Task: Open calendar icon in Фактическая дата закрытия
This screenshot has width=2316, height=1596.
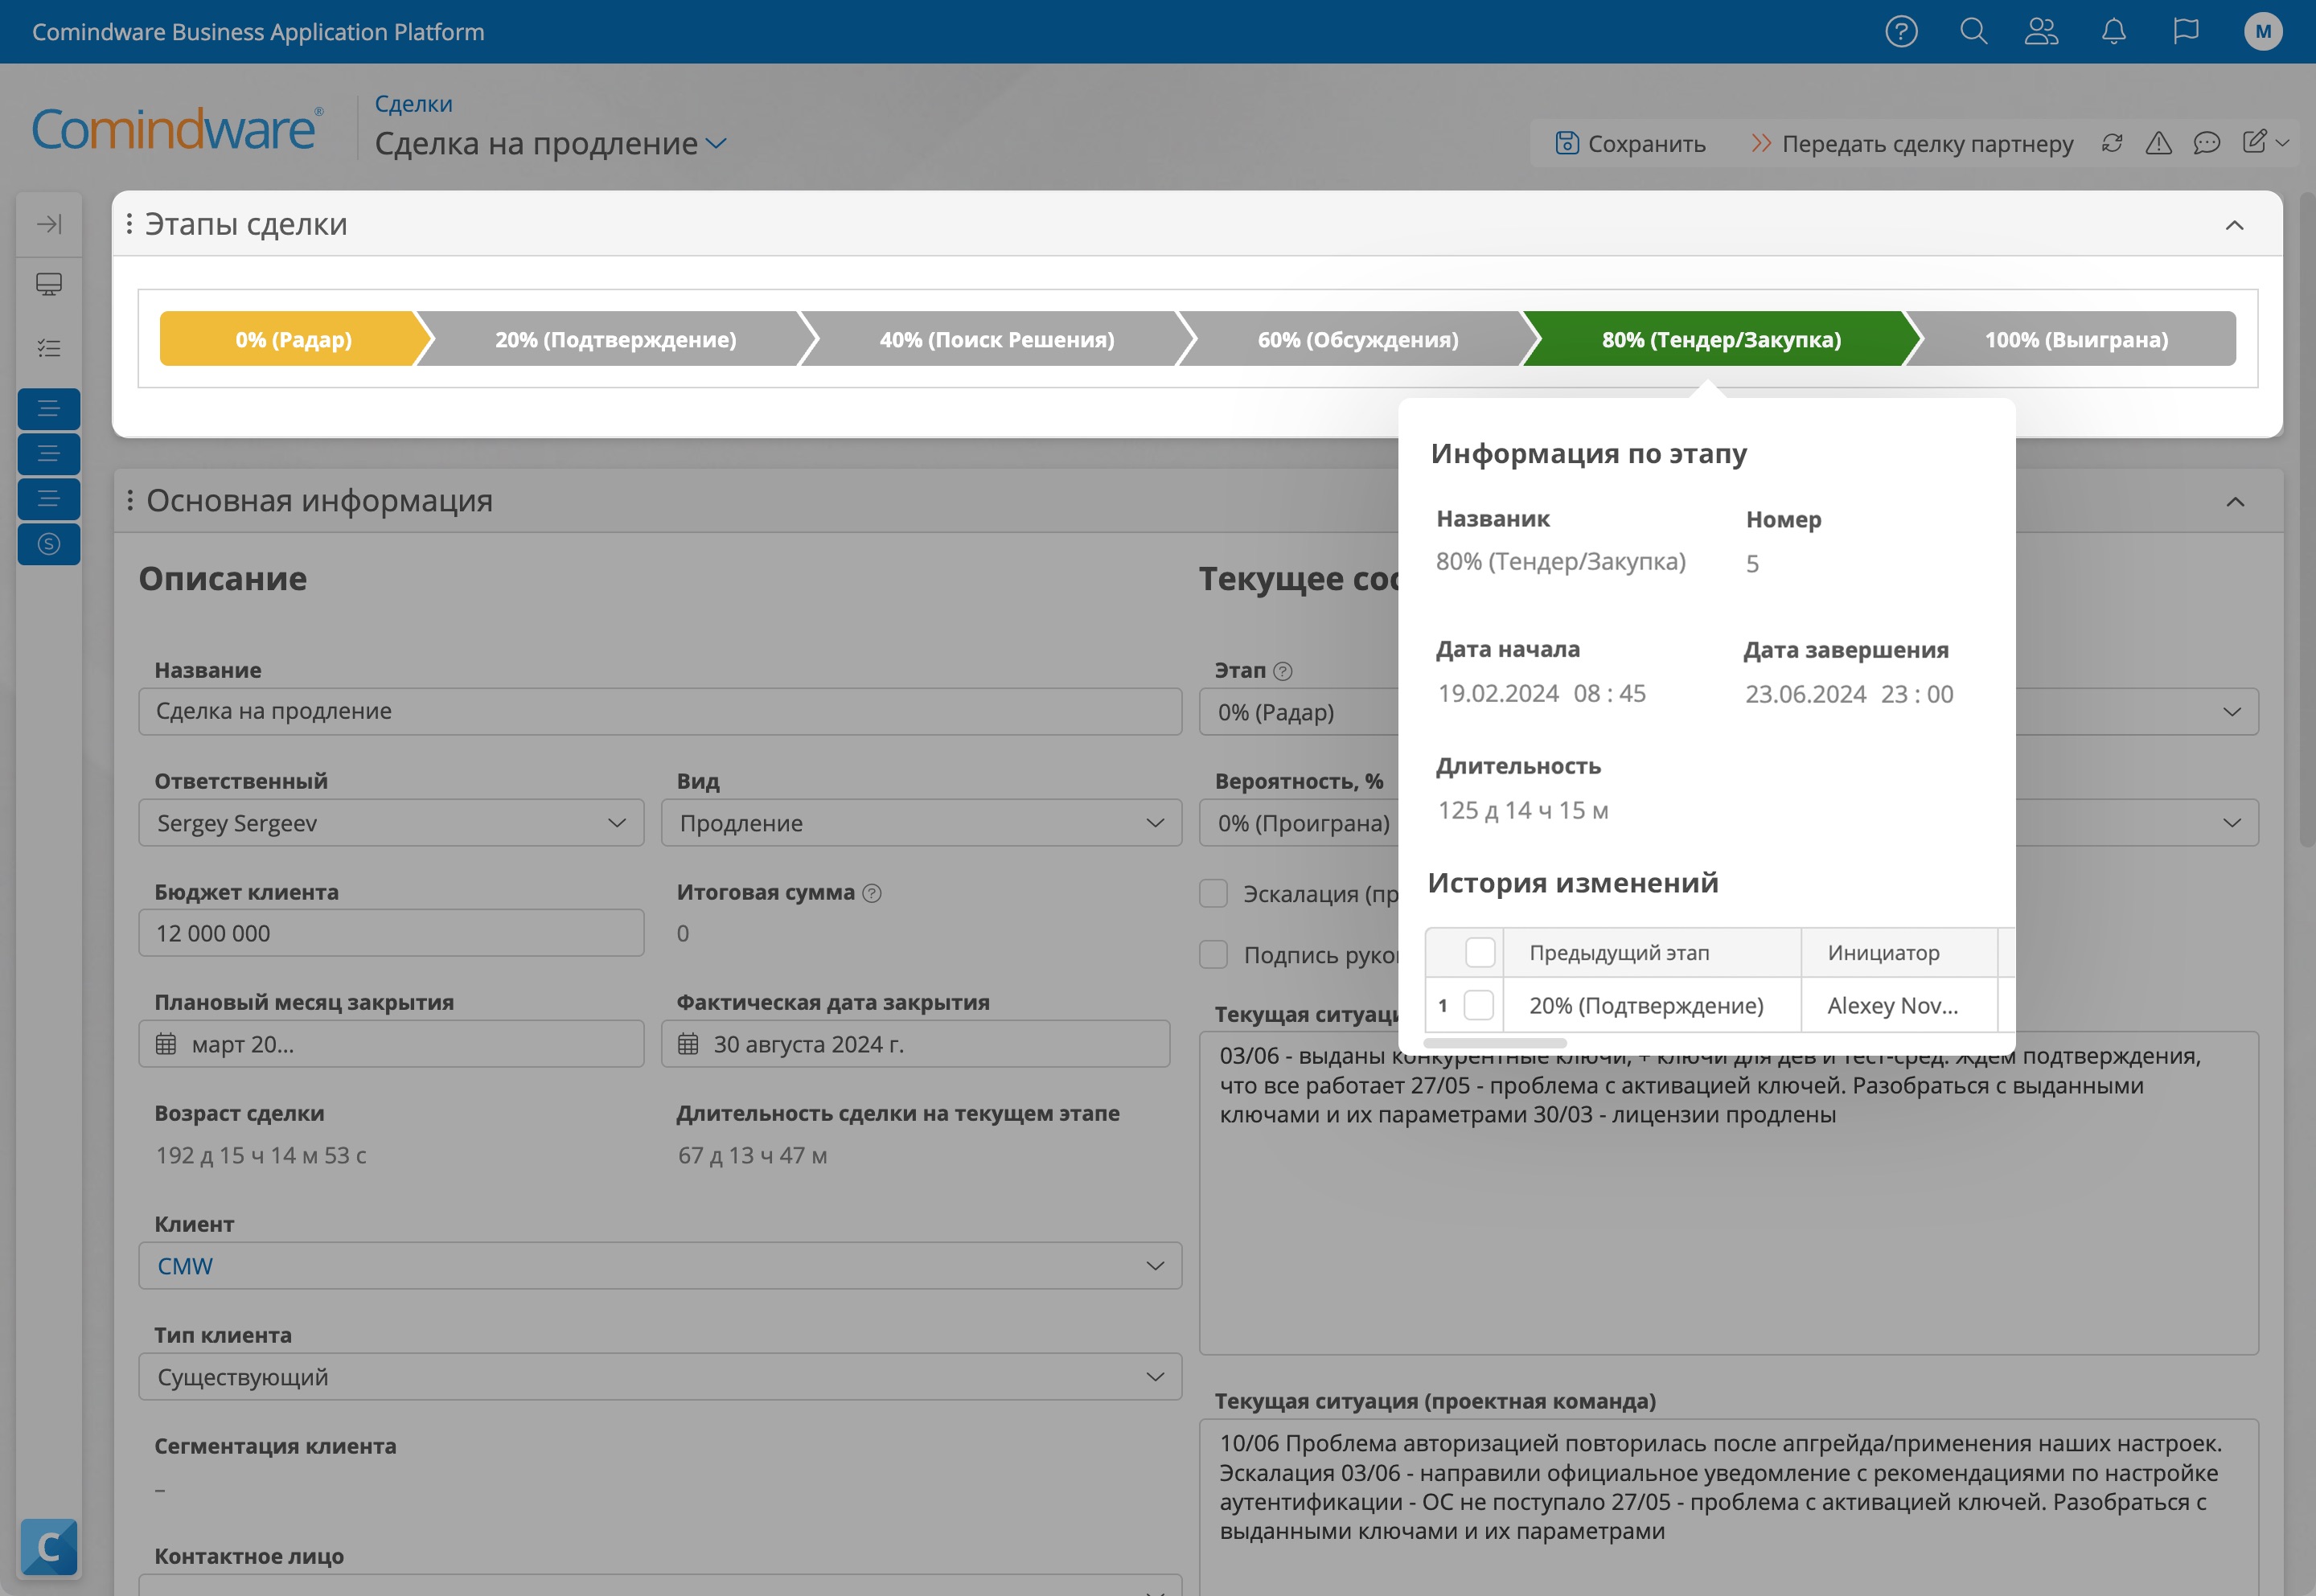Action: coord(688,1044)
